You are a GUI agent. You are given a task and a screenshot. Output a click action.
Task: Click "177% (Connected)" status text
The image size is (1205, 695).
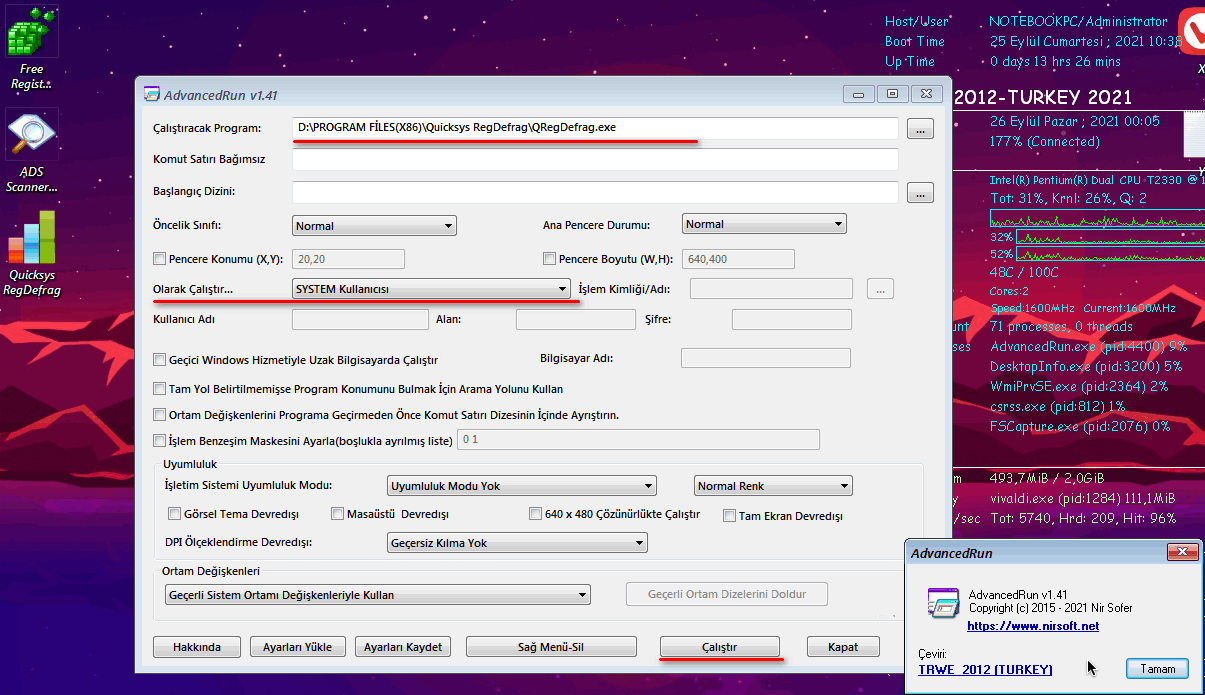tap(1044, 141)
